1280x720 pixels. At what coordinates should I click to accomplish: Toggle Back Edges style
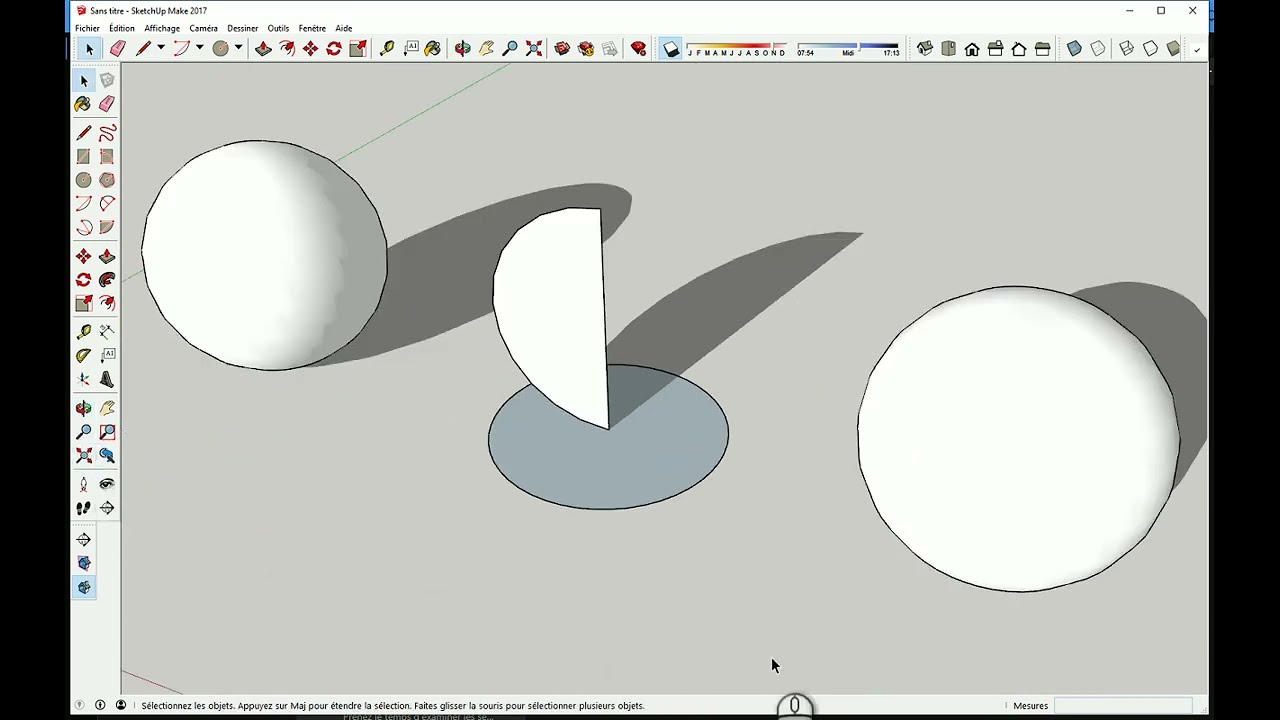(x=1098, y=49)
